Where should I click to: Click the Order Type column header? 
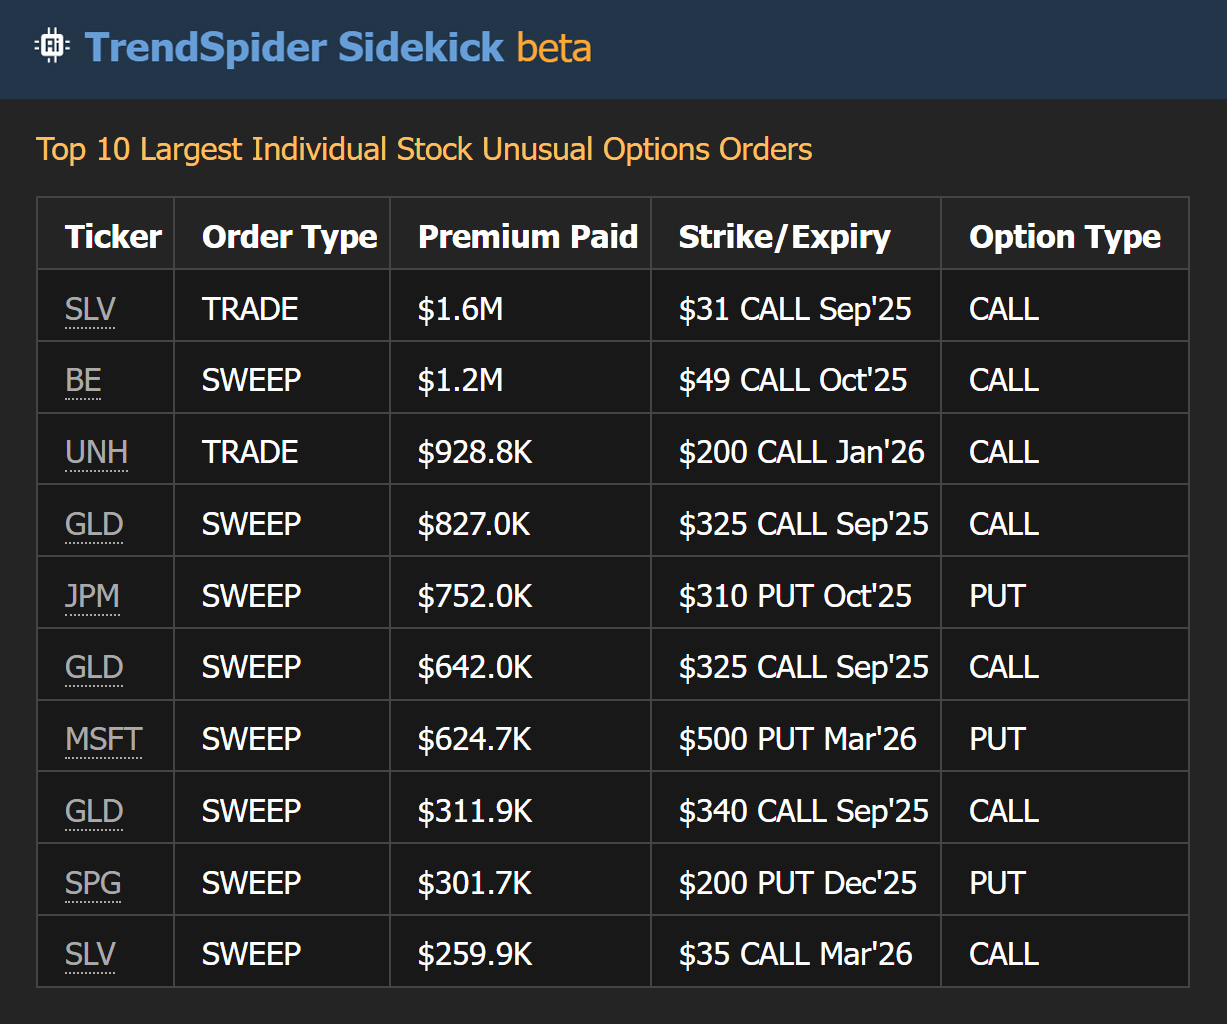coord(290,237)
